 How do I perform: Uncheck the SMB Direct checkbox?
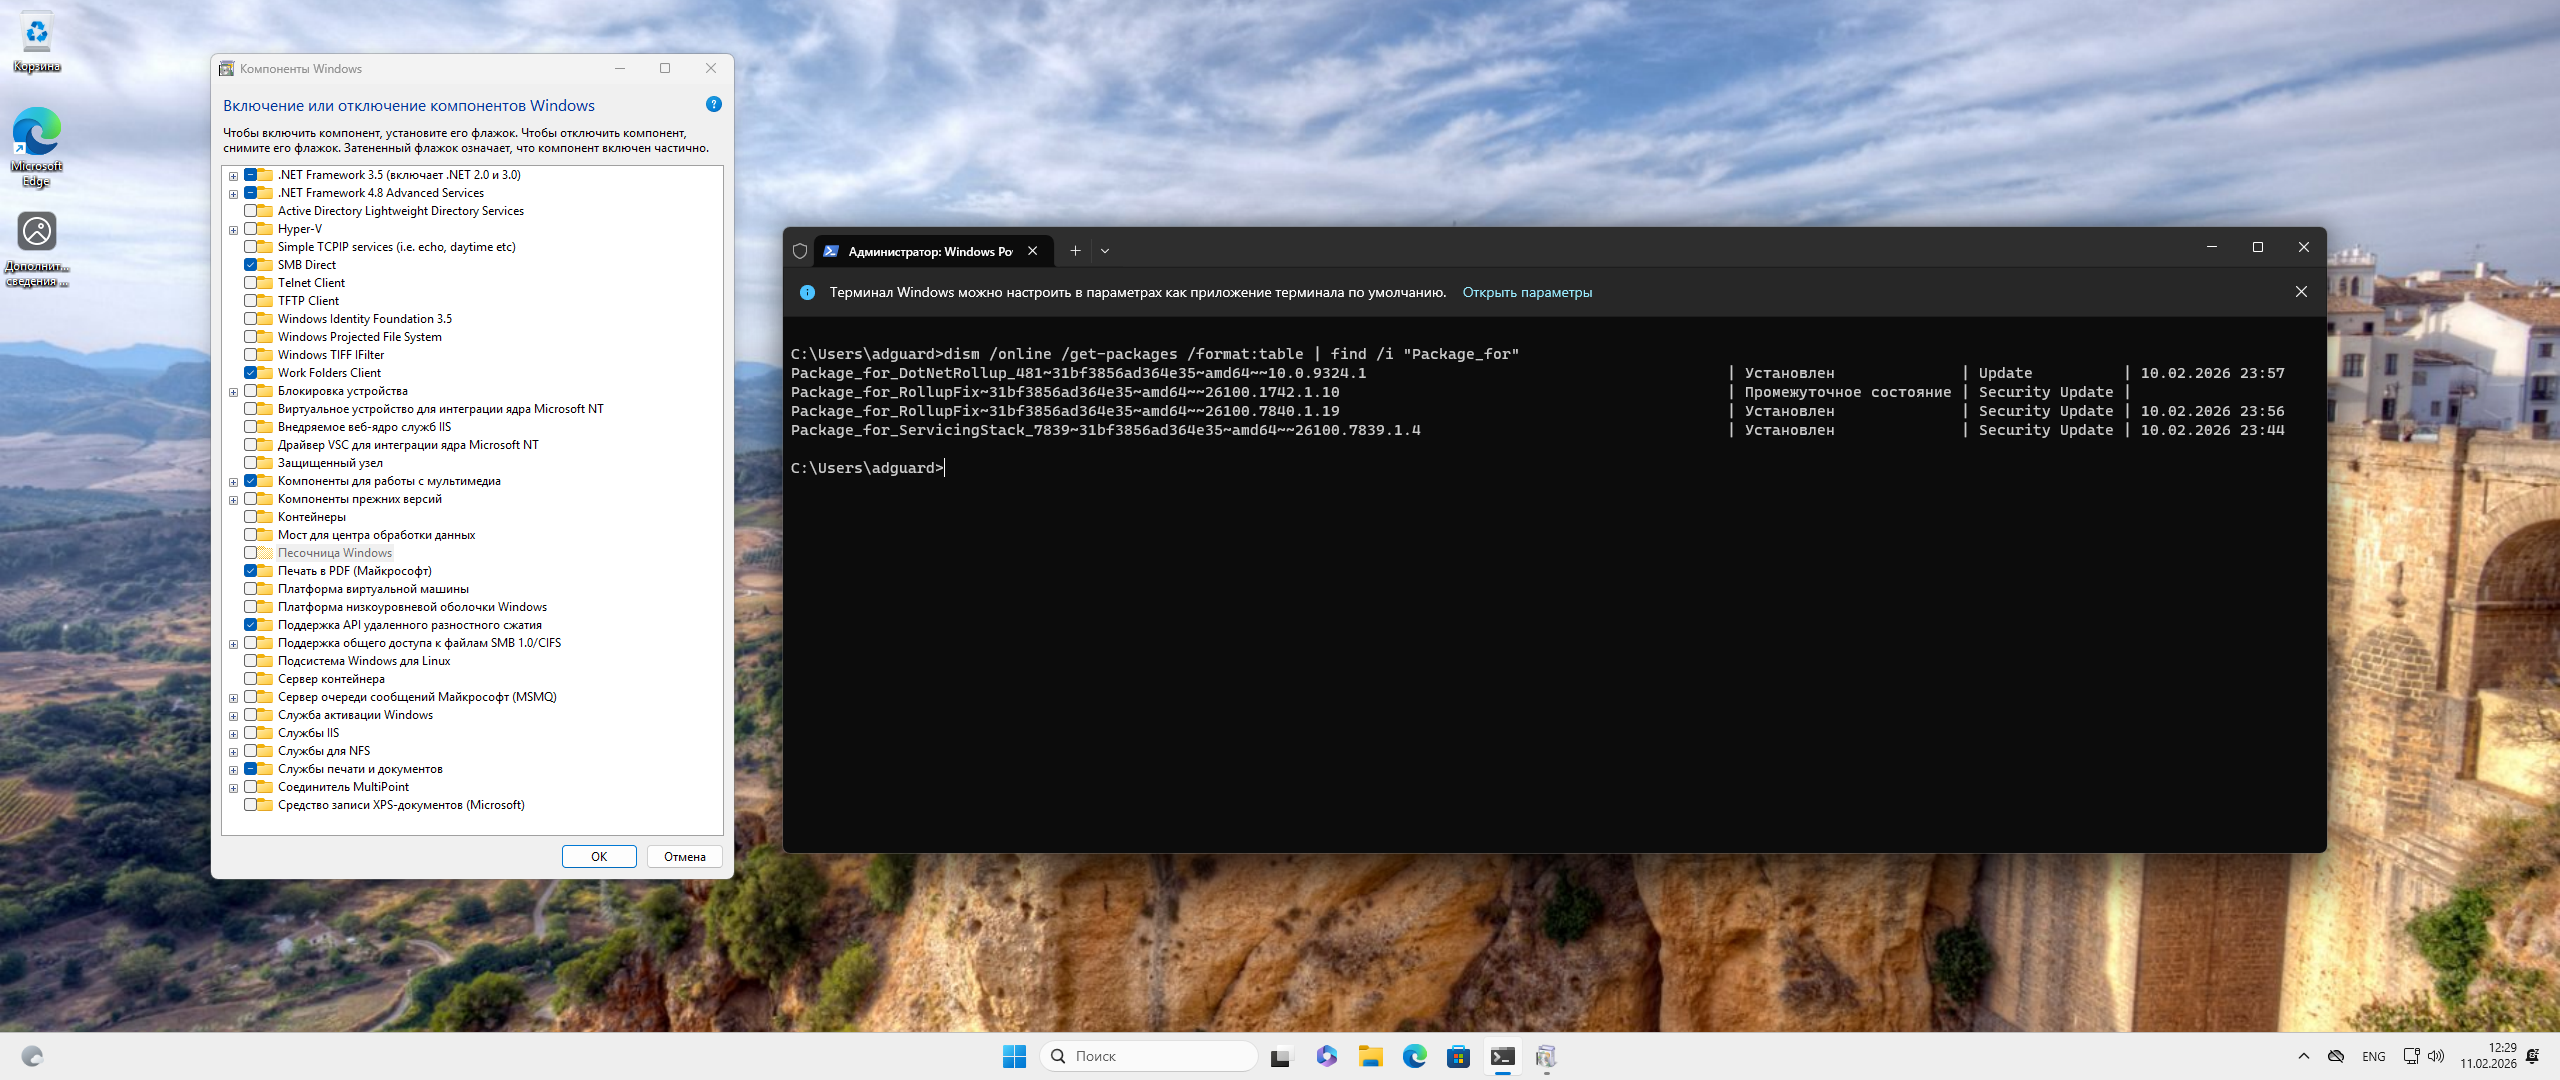point(251,265)
